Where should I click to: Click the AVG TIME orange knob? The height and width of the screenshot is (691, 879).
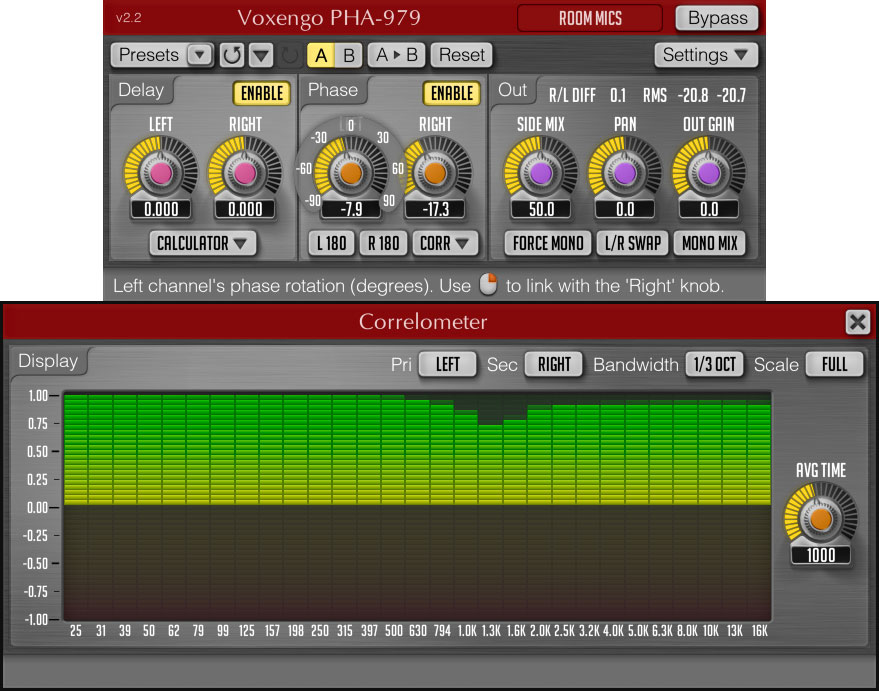[x=821, y=519]
